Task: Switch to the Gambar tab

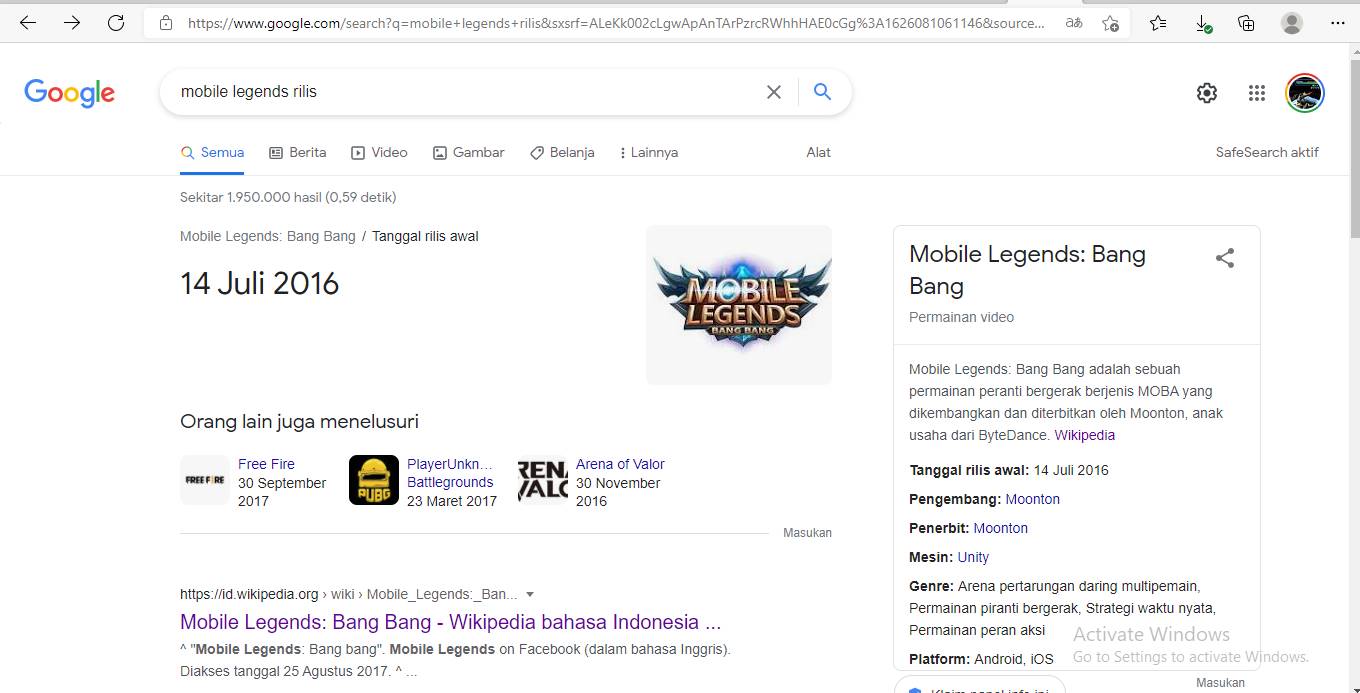Action: click(x=468, y=153)
